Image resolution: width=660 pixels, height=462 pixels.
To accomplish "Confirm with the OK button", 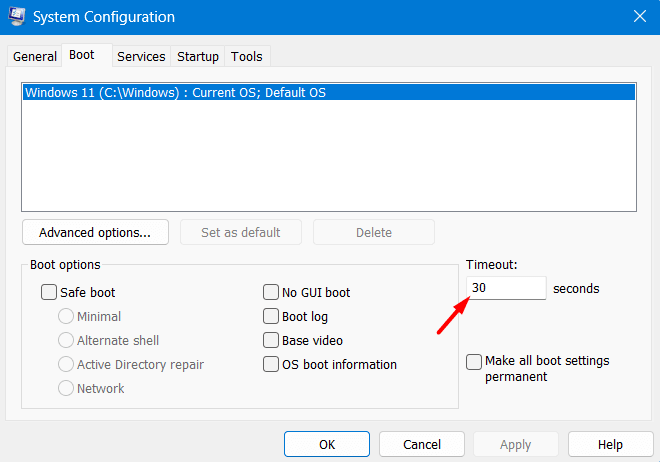I will tap(327, 444).
